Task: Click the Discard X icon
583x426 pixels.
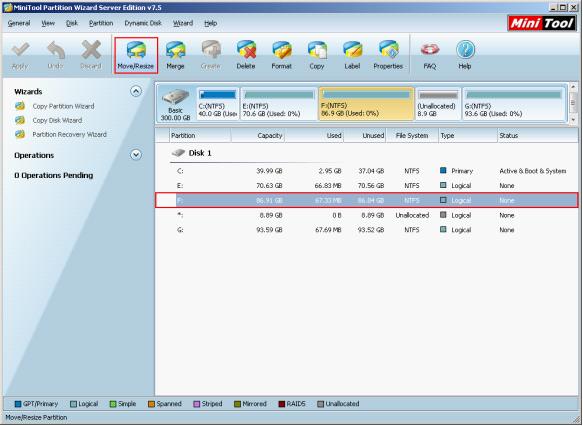Action: [x=91, y=50]
